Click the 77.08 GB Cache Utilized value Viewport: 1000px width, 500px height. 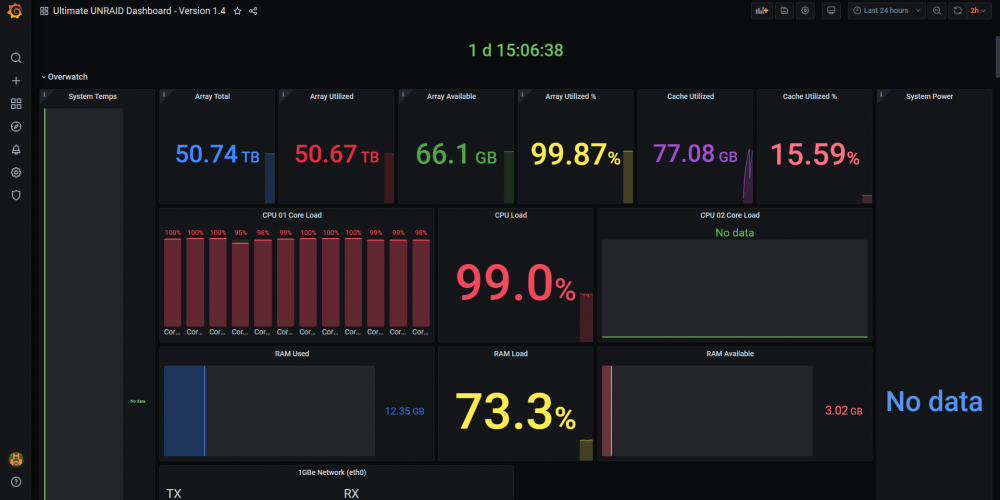tap(695, 154)
